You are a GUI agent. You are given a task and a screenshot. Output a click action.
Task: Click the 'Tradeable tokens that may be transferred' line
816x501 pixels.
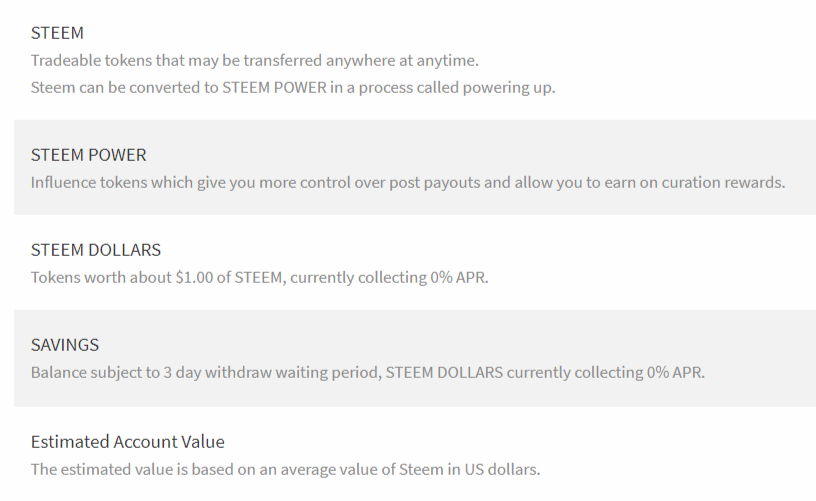click(254, 61)
